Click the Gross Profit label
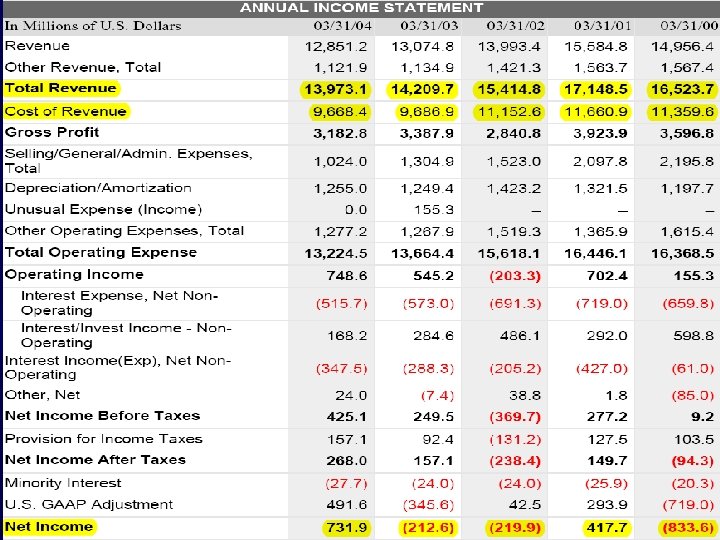 [52, 132]
